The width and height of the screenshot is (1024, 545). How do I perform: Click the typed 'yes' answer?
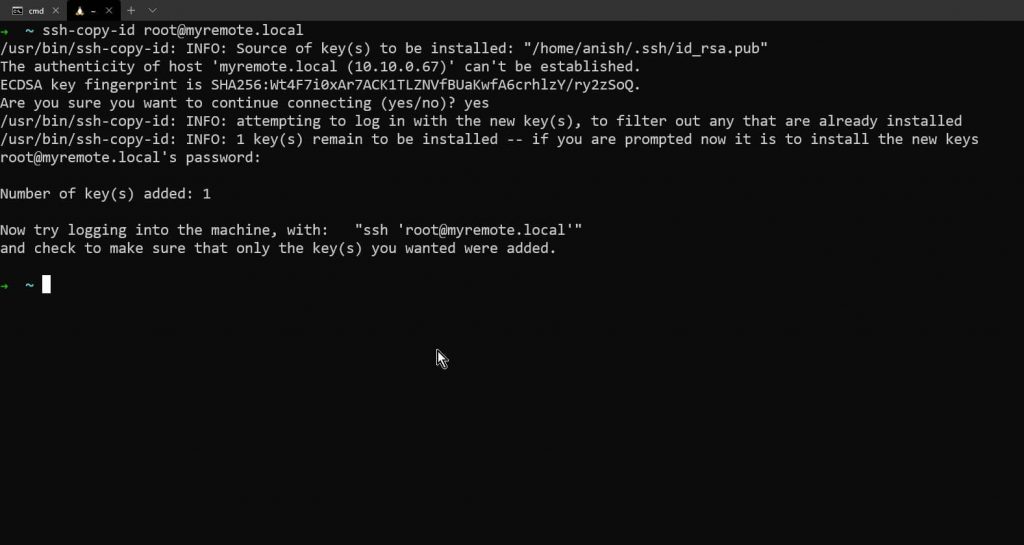pyautogui.click(x=477, y=103)
